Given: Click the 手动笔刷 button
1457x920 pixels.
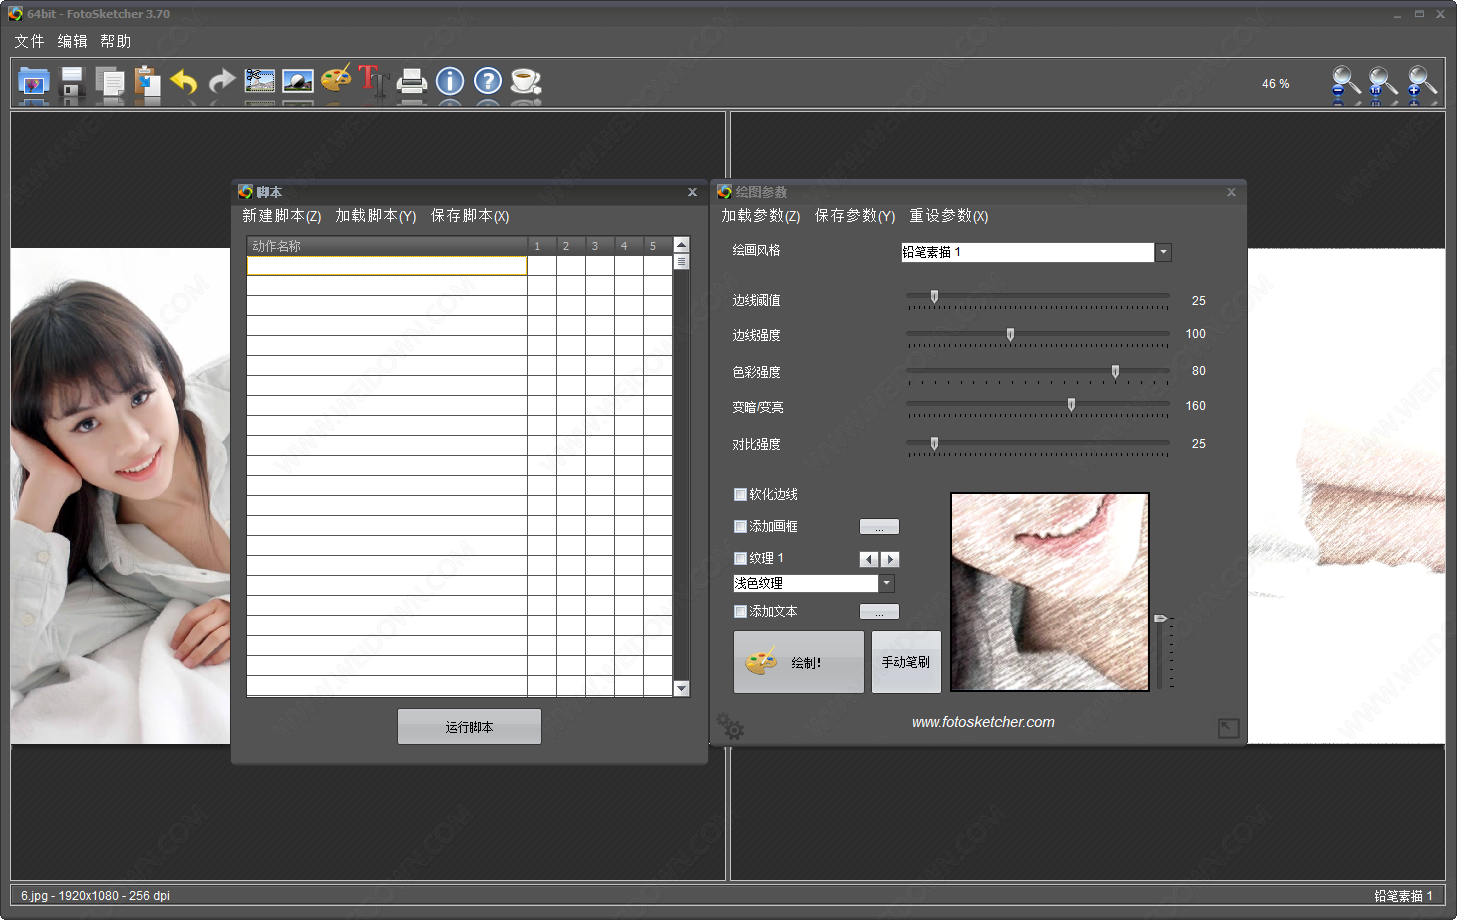Looking at the screenshot, I should click(906, 662).
